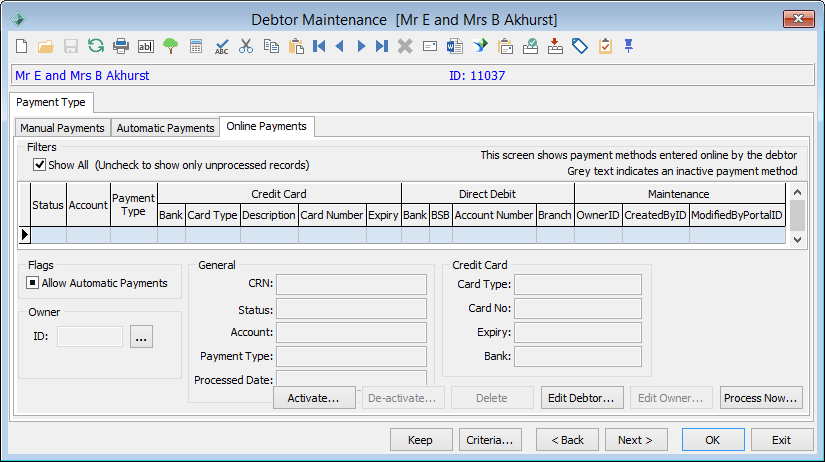Open the calculator icon
The width and height of the screenshot is (825, 462).
[196, 46]
